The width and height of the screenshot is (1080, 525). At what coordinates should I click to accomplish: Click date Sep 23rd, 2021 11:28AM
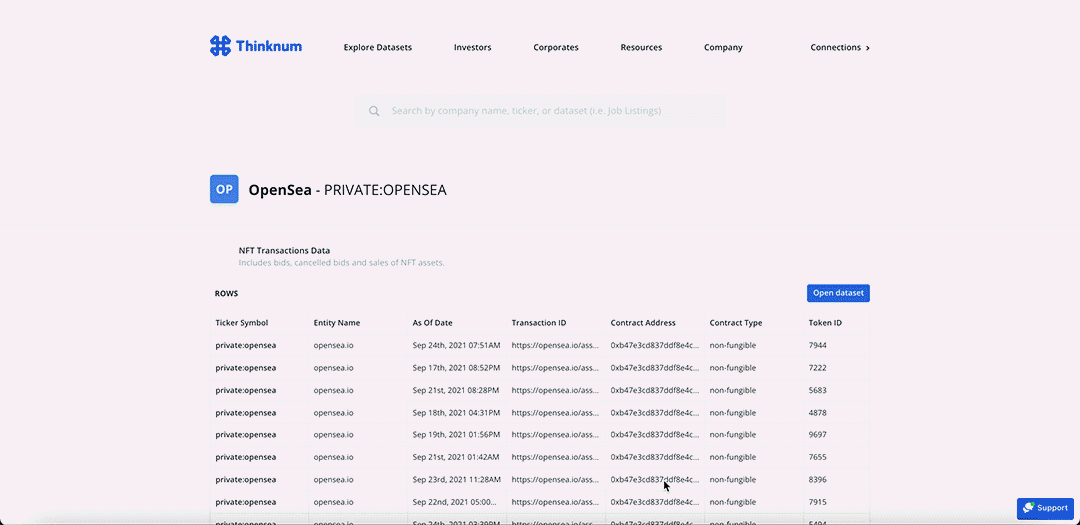457,480
